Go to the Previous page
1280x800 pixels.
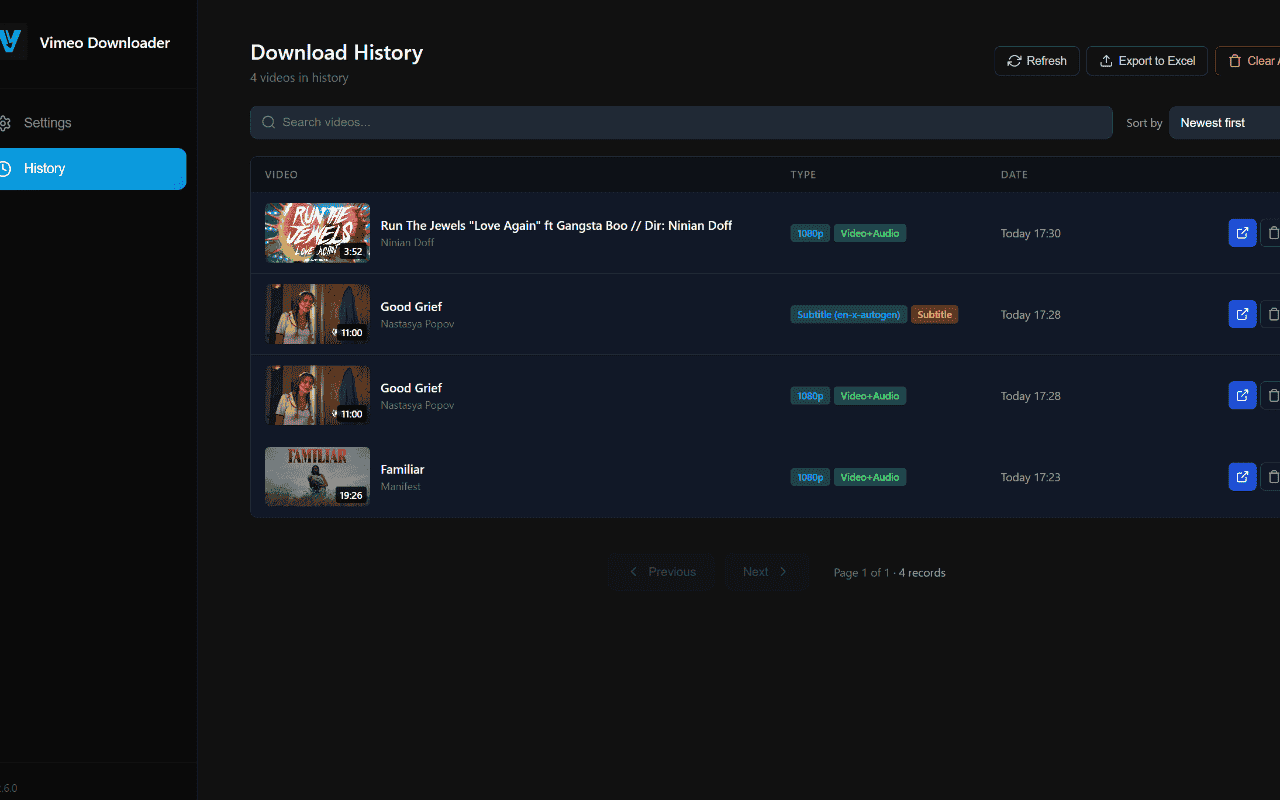click(661, 572)
